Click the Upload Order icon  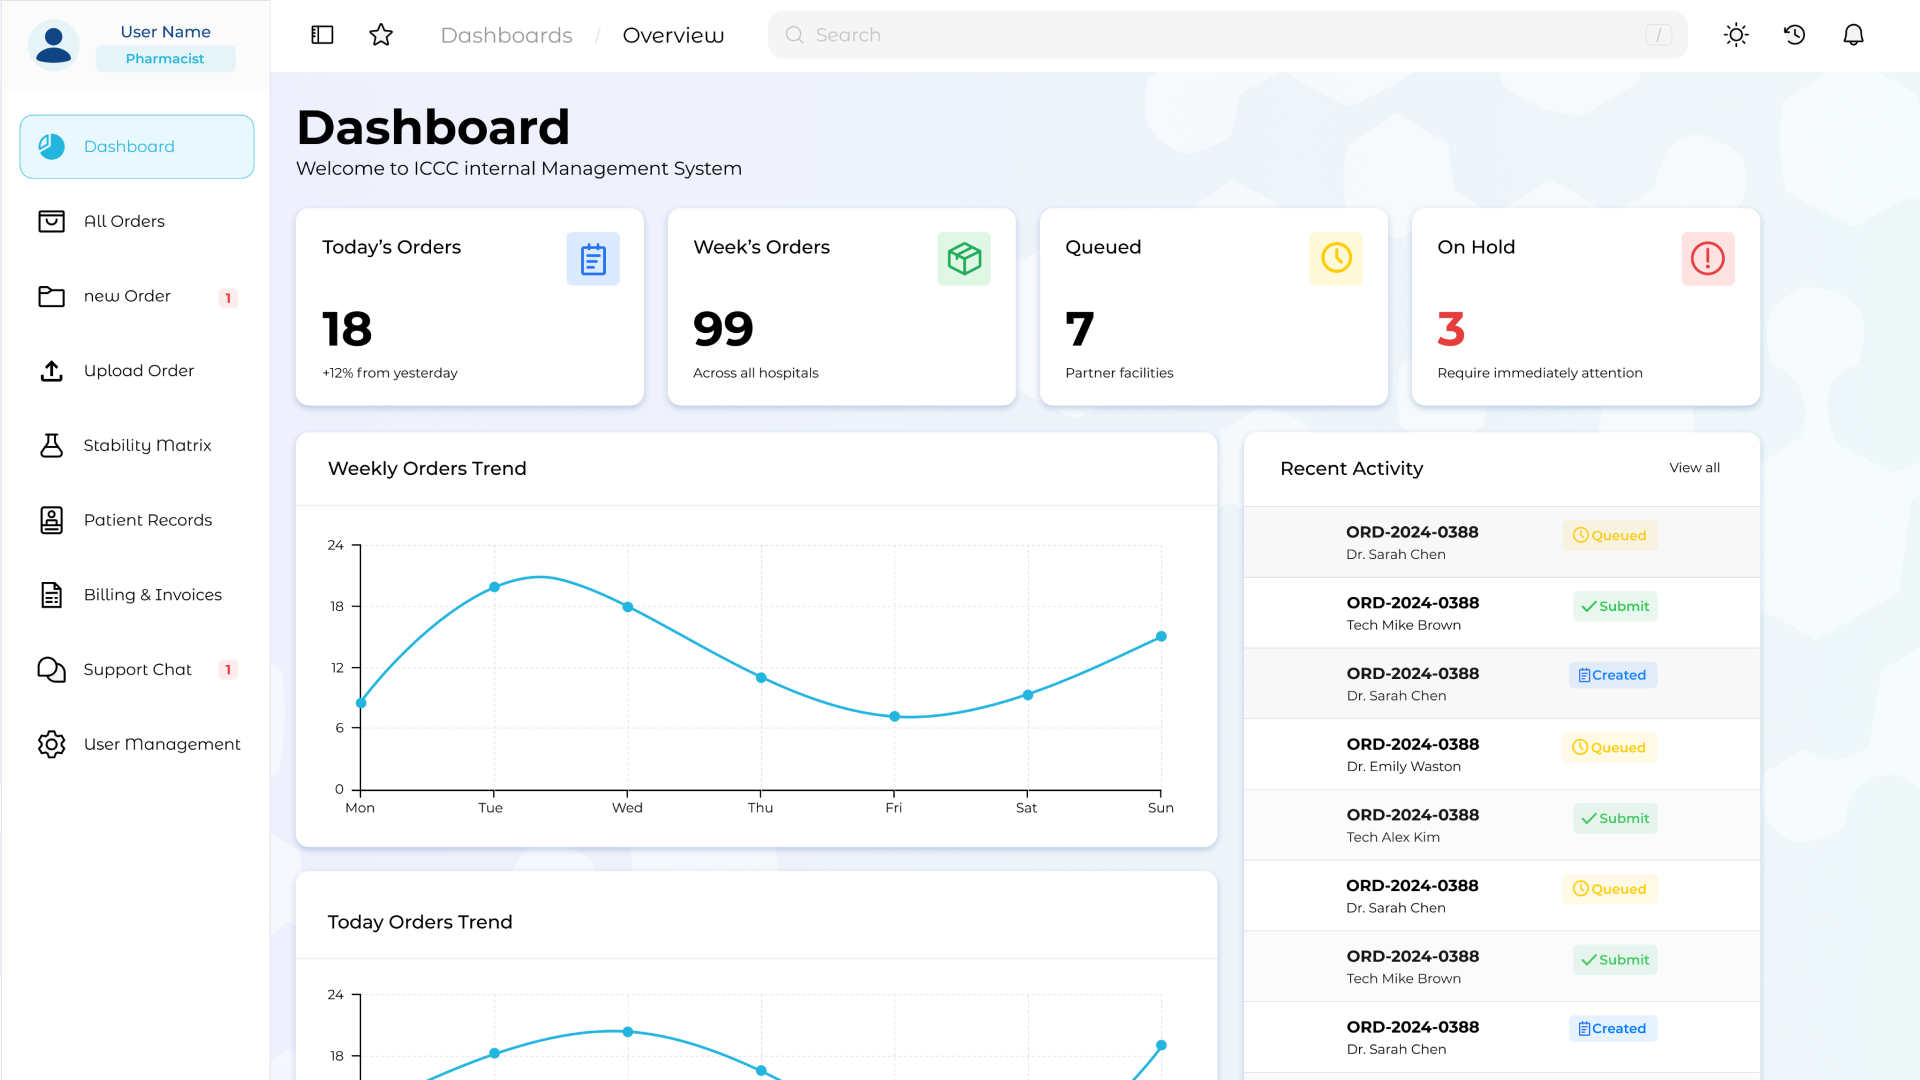(51, 371)
